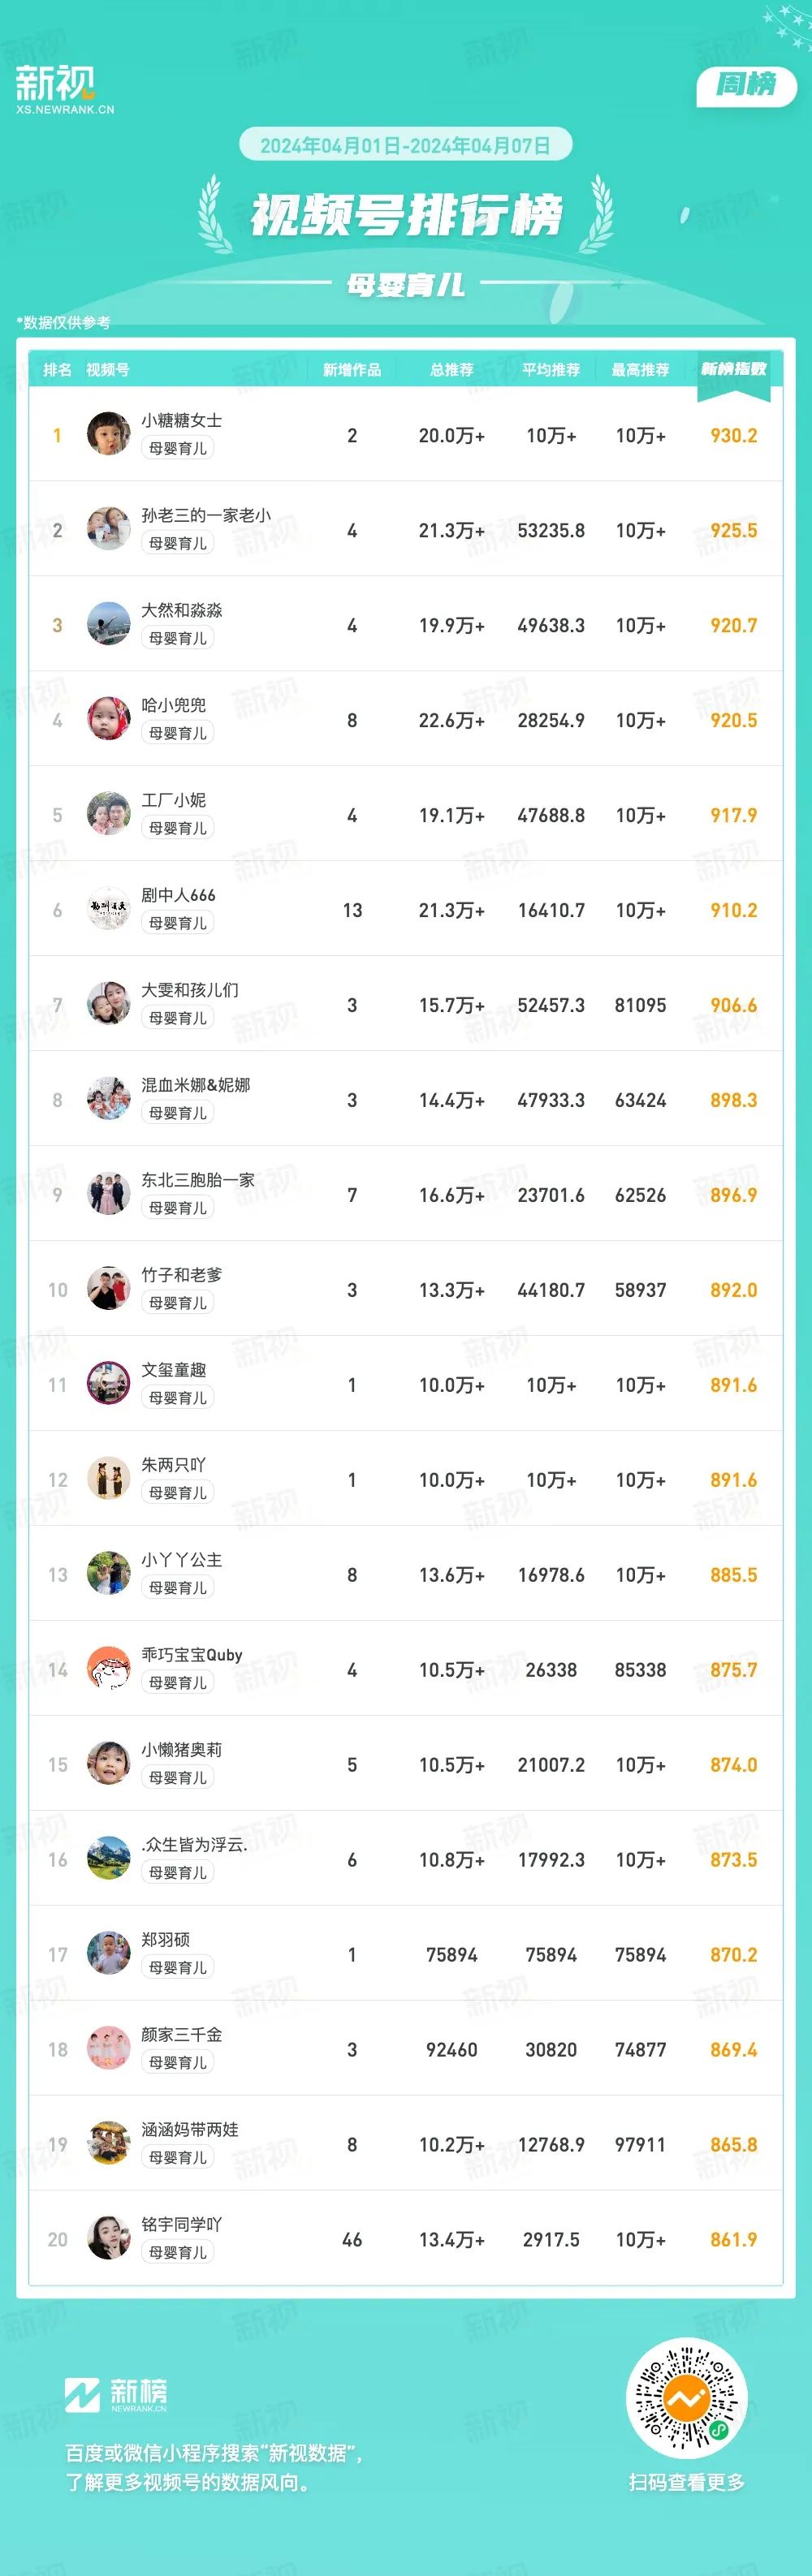Click the 总推荐 column header
This screenshot has height=2576, width=812.
point(452,370)
